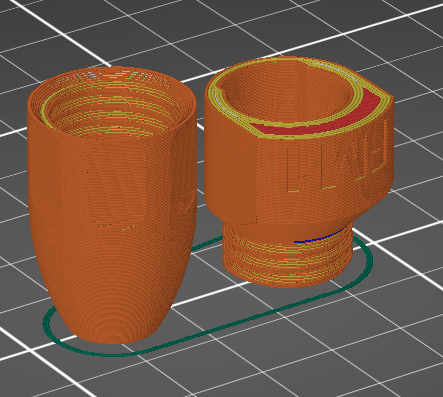Click the blue line segment above the threads

(x=321, y=236)
